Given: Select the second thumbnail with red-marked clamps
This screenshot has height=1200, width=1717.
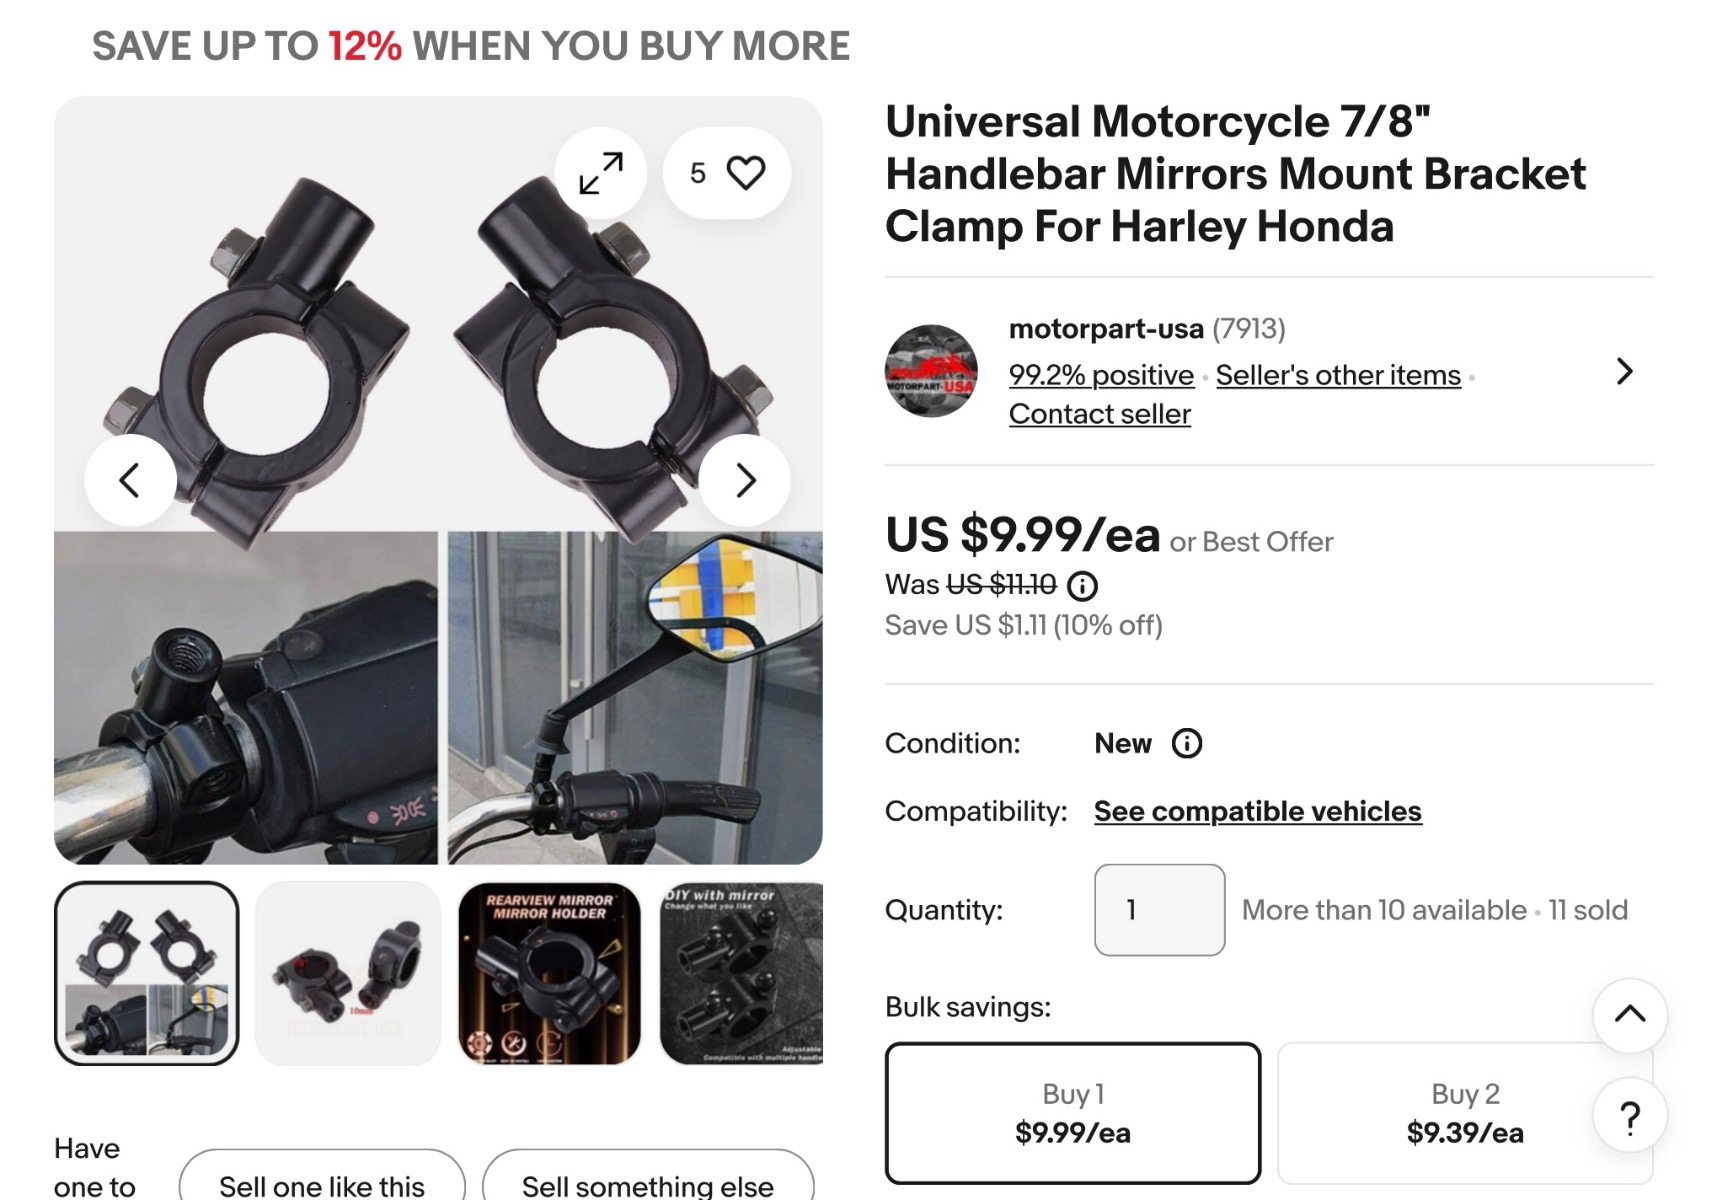Looking at the screenshot, I should coord(348,973).
